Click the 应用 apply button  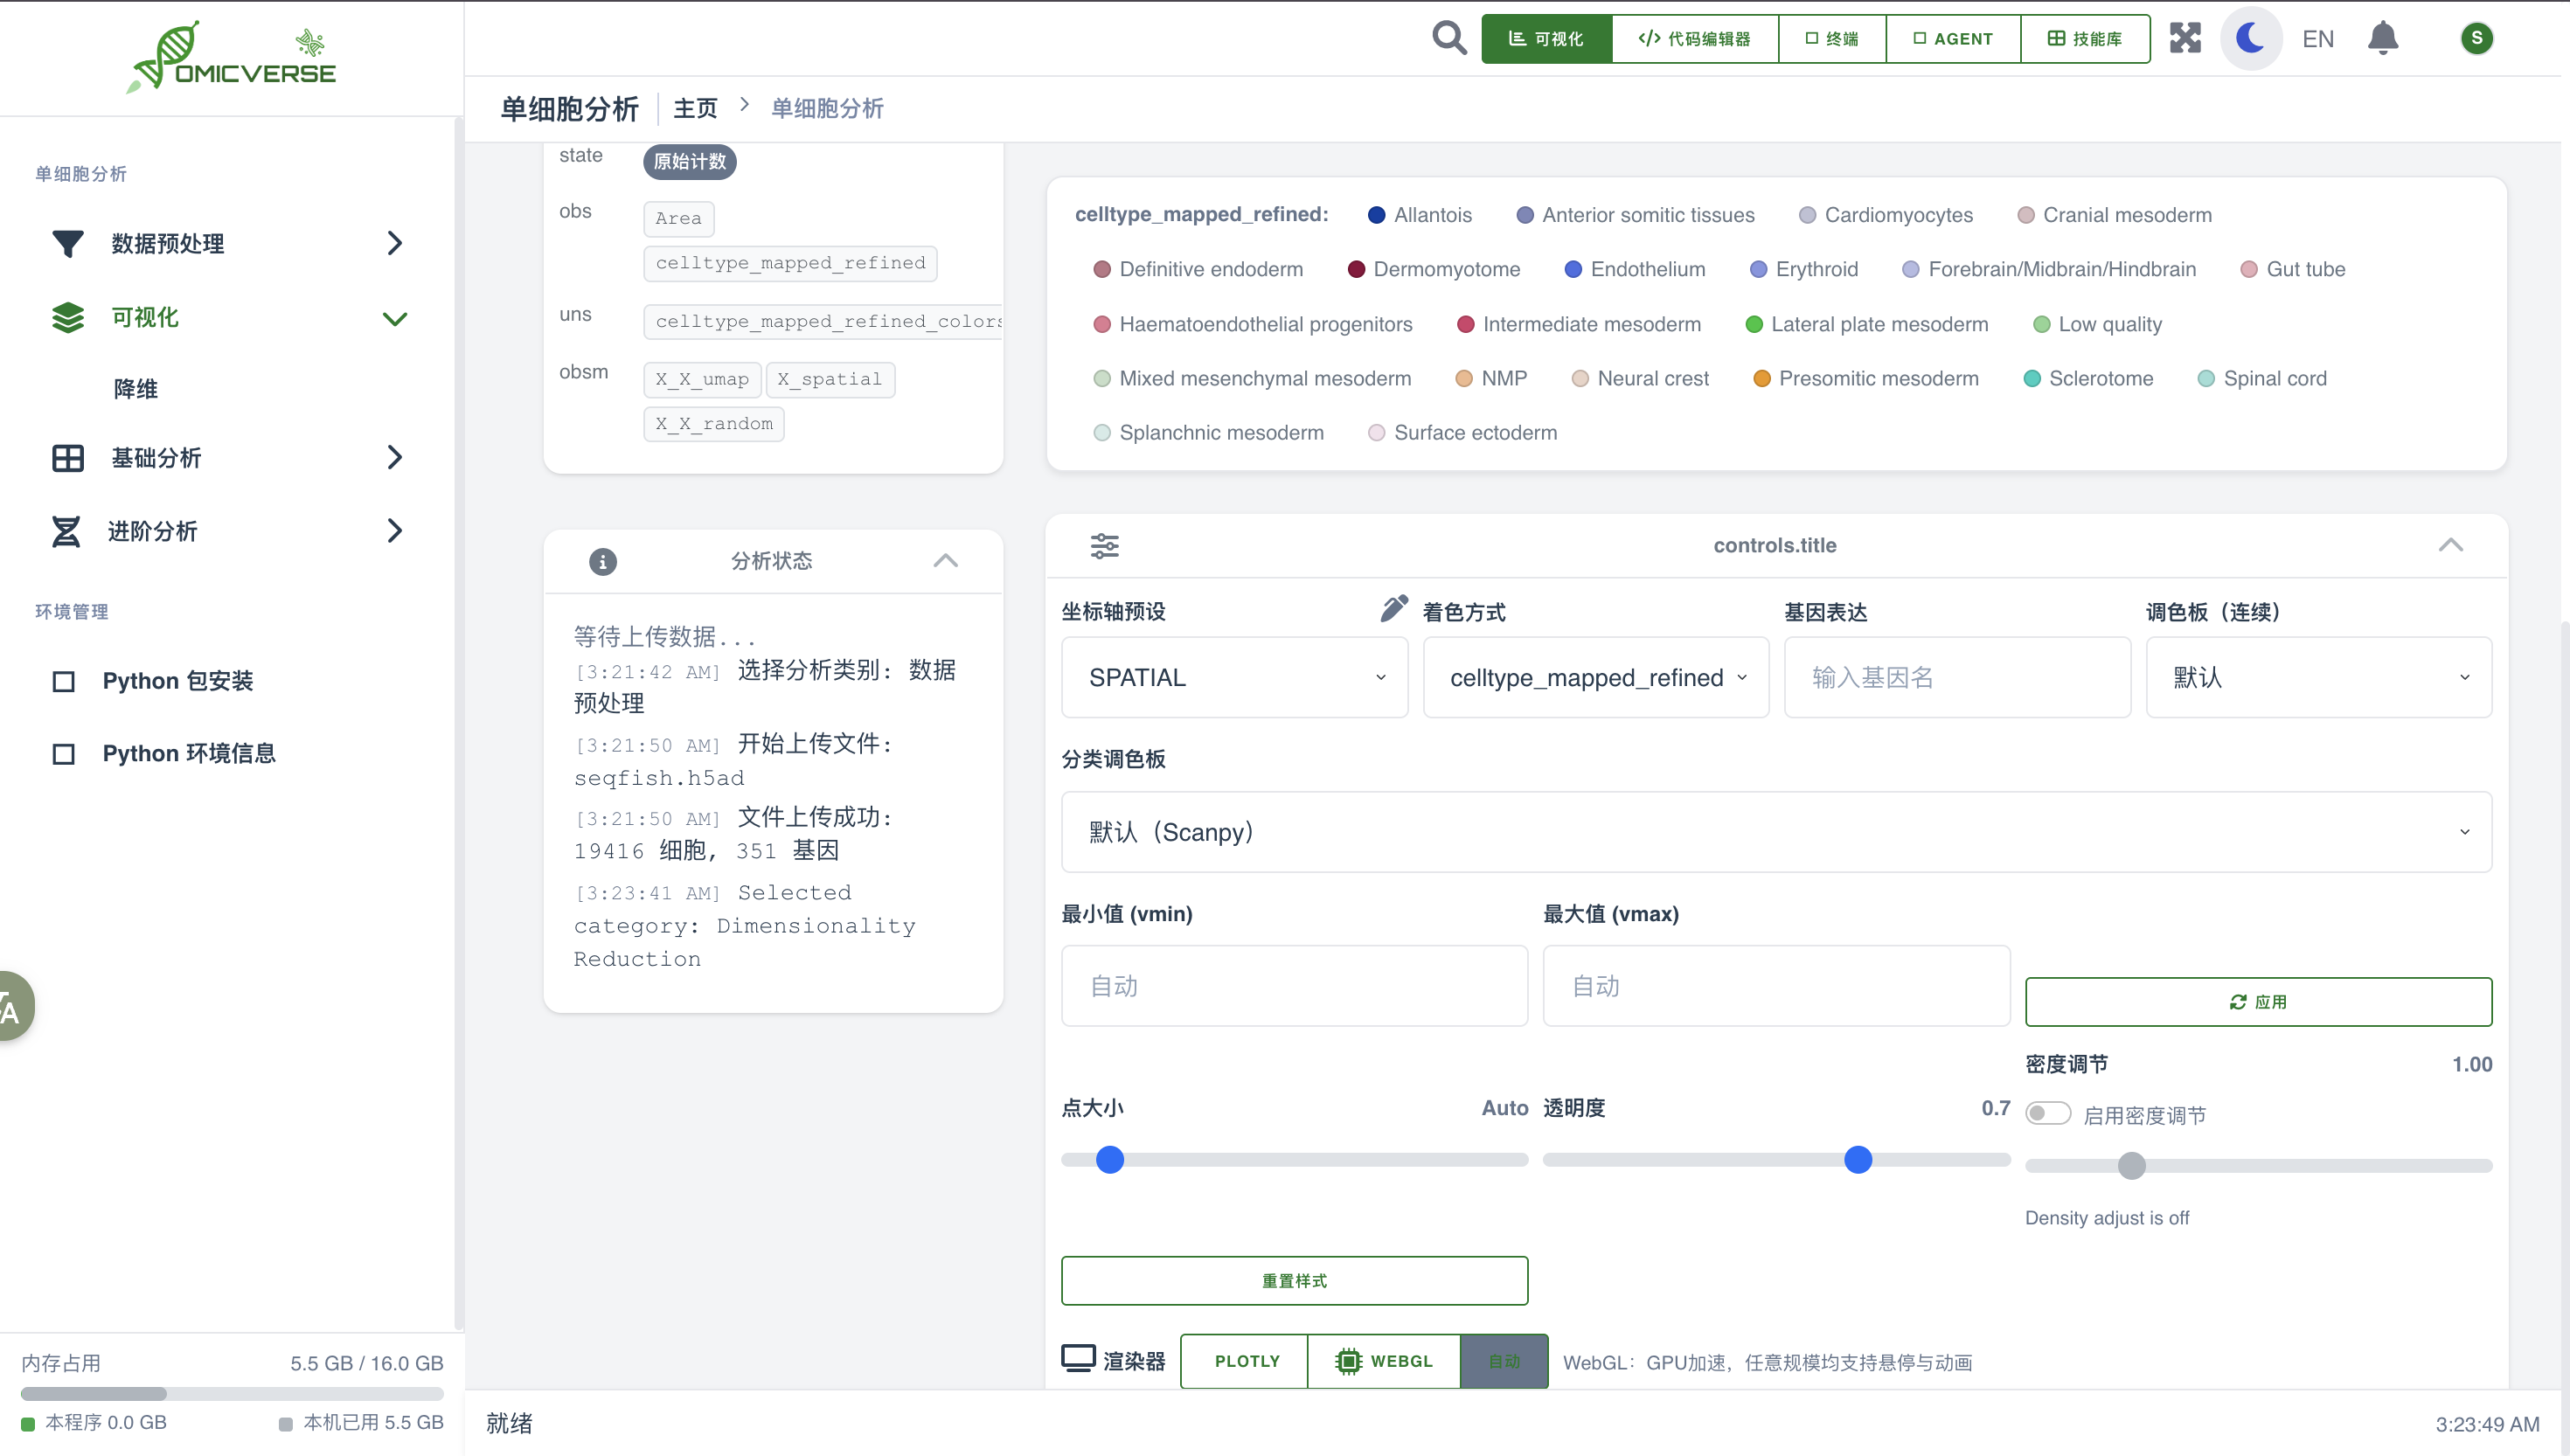point(2258,1001)
